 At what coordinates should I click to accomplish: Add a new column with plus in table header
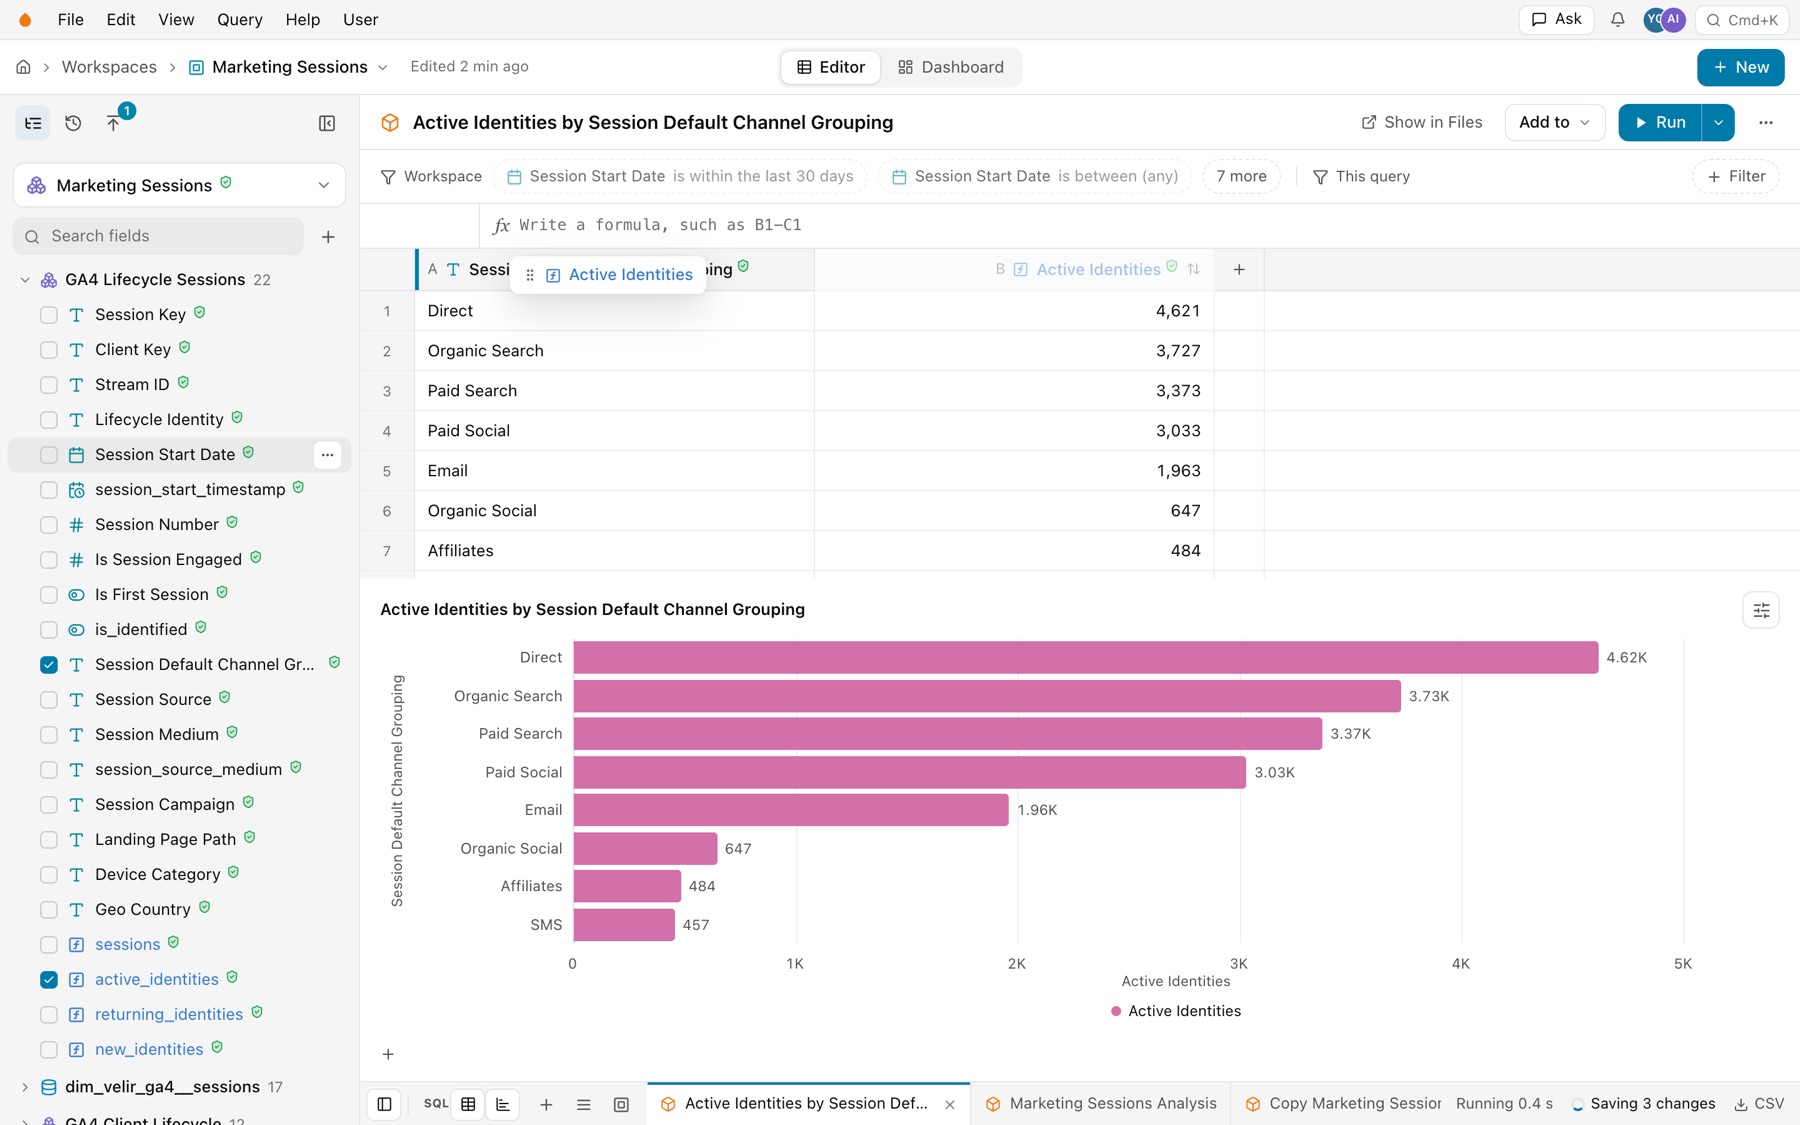pos(1239,269)
